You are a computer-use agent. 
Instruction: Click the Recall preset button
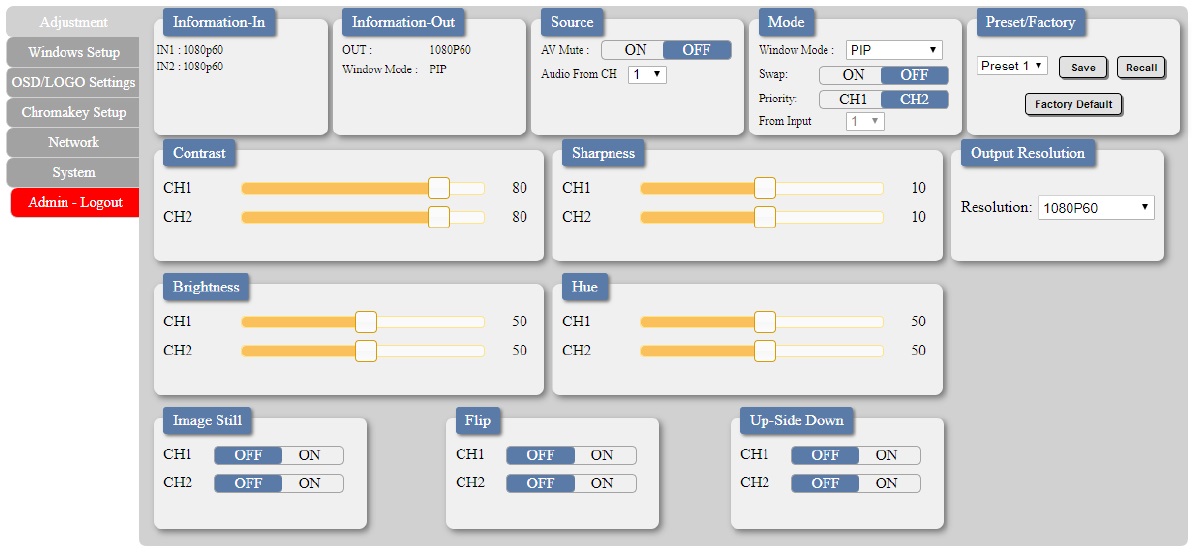point(1142,67)
